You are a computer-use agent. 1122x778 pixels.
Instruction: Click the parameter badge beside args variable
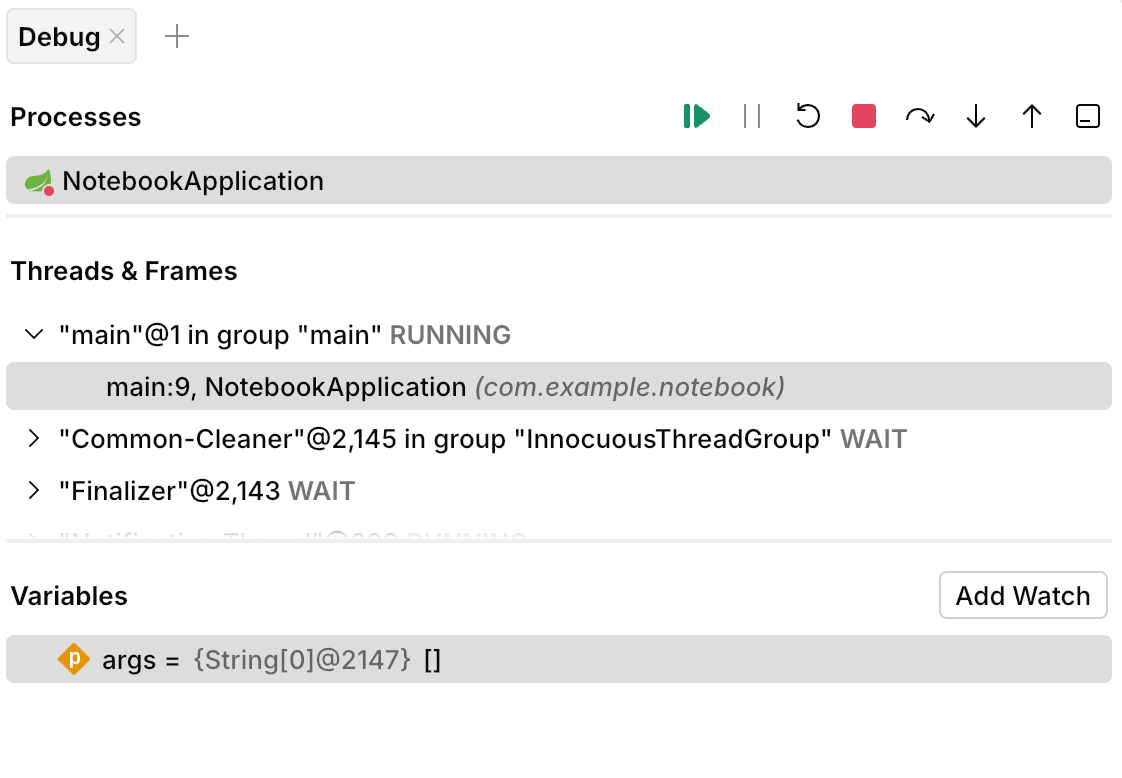(x=74, y=659)
